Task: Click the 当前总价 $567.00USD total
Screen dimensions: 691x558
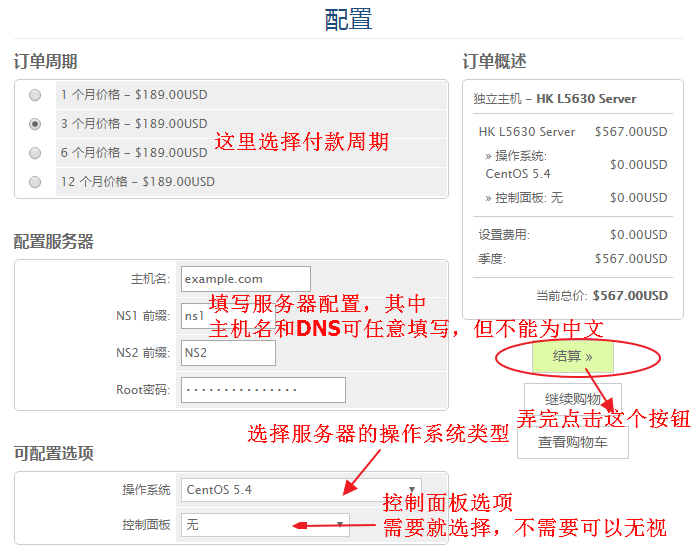Action: click(x=630, y=296)
